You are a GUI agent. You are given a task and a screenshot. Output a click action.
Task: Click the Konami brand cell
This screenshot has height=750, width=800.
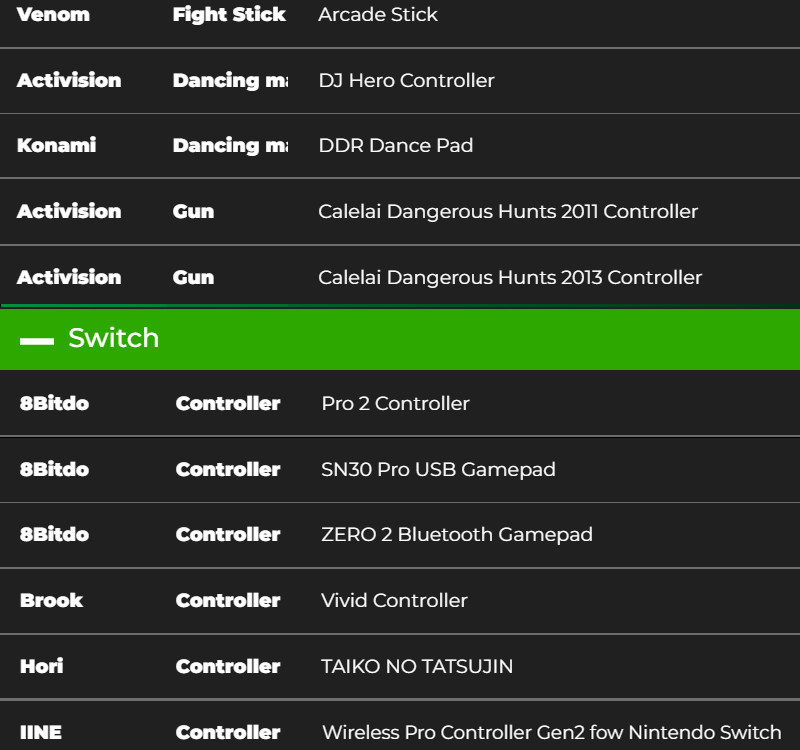(x=56, y=145)
